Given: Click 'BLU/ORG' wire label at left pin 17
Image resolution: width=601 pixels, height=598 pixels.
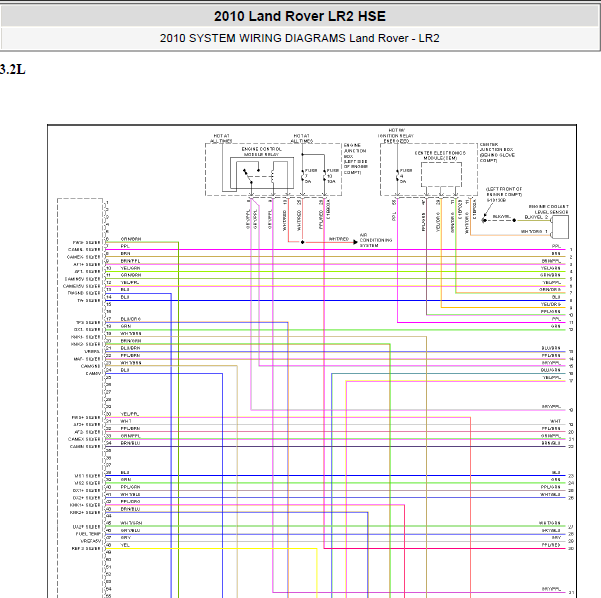Looking at the screenshot, I should coord(130,319).
